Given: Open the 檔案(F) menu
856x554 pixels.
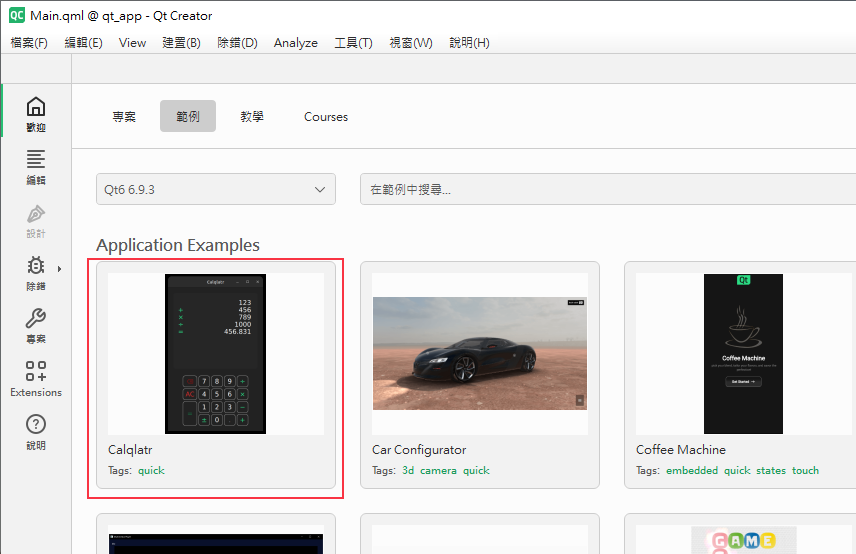Looking at the screenshot, I should (29, 43).
